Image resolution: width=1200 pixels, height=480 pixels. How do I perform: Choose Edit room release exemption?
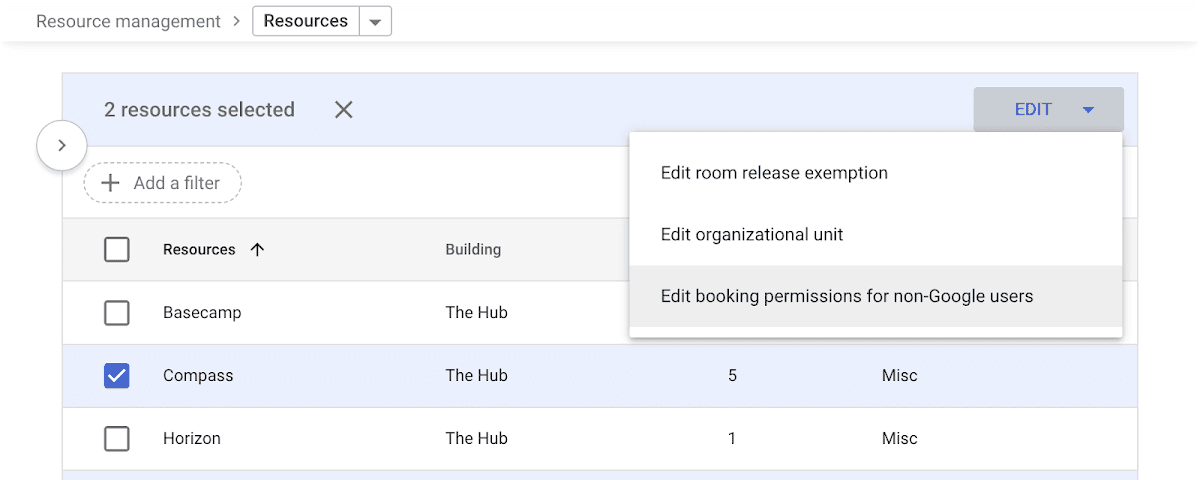coord(774,173)
